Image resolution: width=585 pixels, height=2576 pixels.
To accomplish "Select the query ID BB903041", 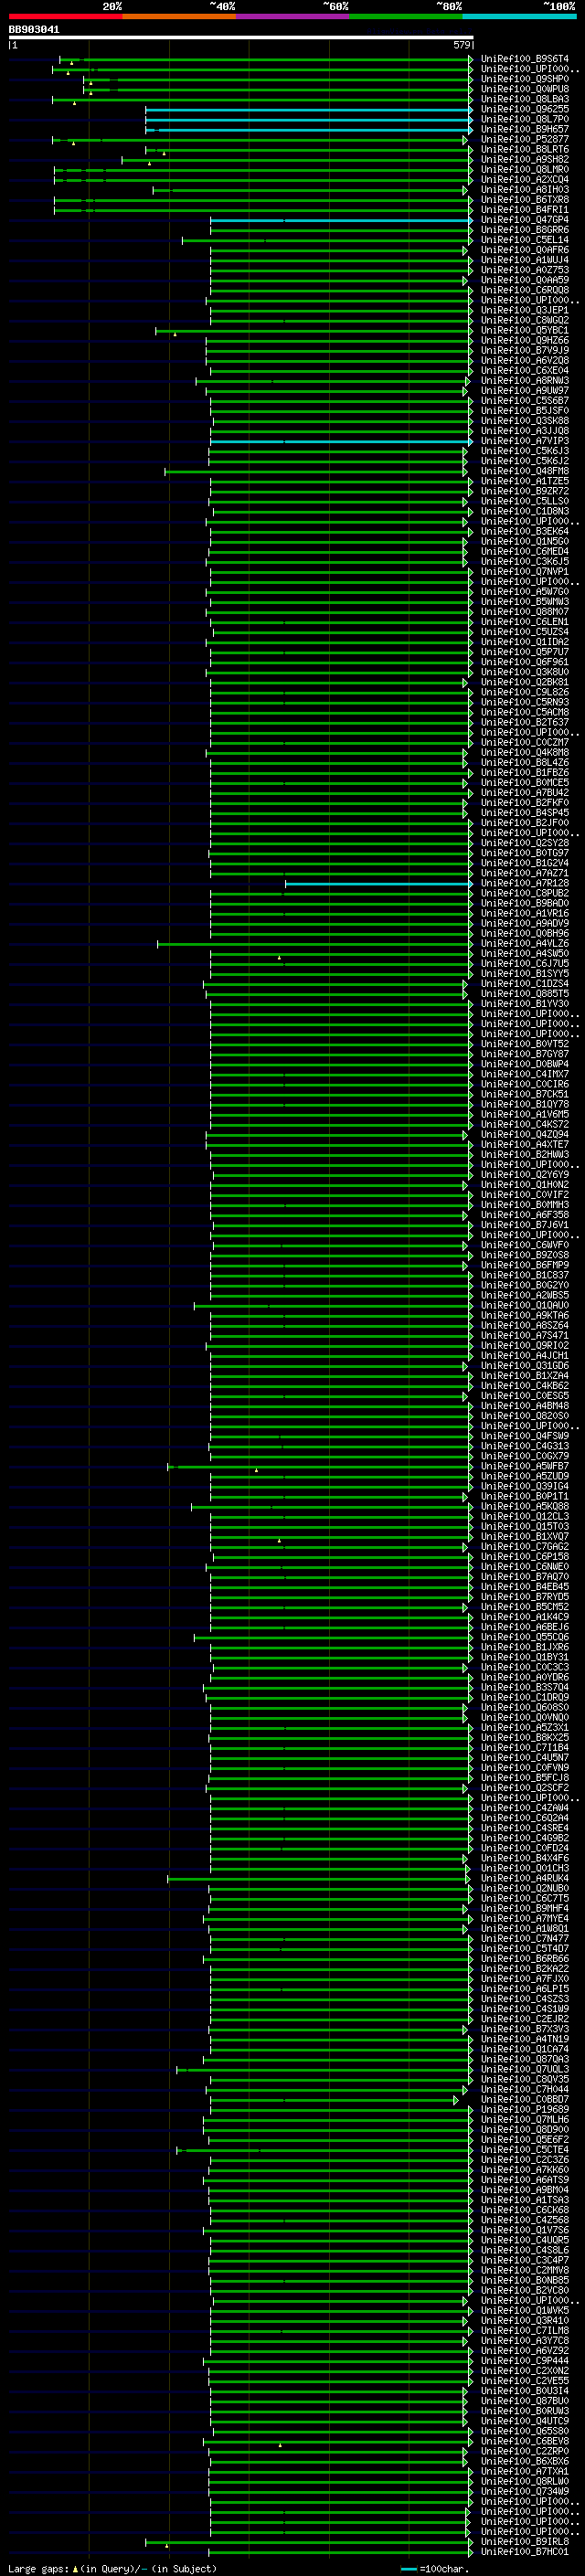I will 34,30.
